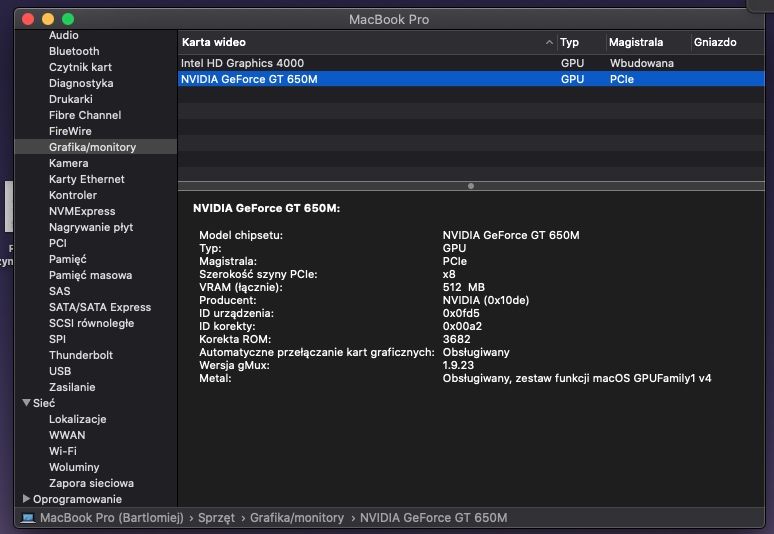Open NVMExpress sidebar entry
Screen dimensions: 774x534
pyautogui.click(x=82, y=211)
